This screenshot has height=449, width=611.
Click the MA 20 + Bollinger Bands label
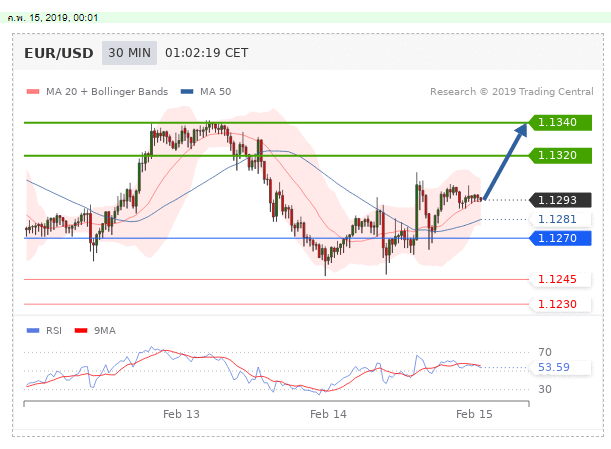[x=107, y=92]
